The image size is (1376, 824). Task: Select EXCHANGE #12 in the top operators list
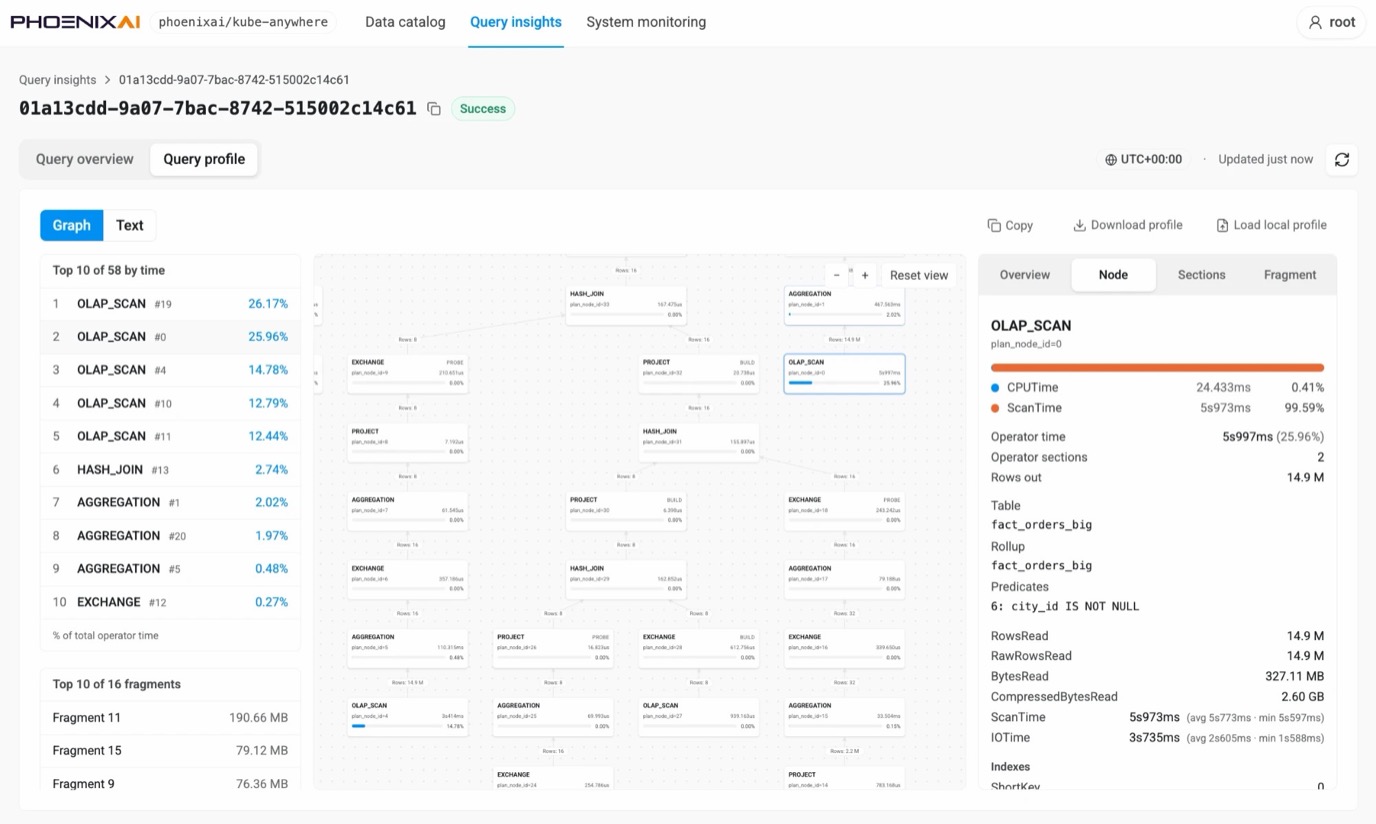point(170,602)
